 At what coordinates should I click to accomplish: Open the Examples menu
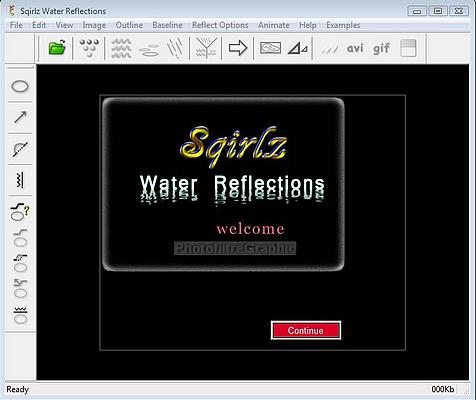click(x=343, y=25)
